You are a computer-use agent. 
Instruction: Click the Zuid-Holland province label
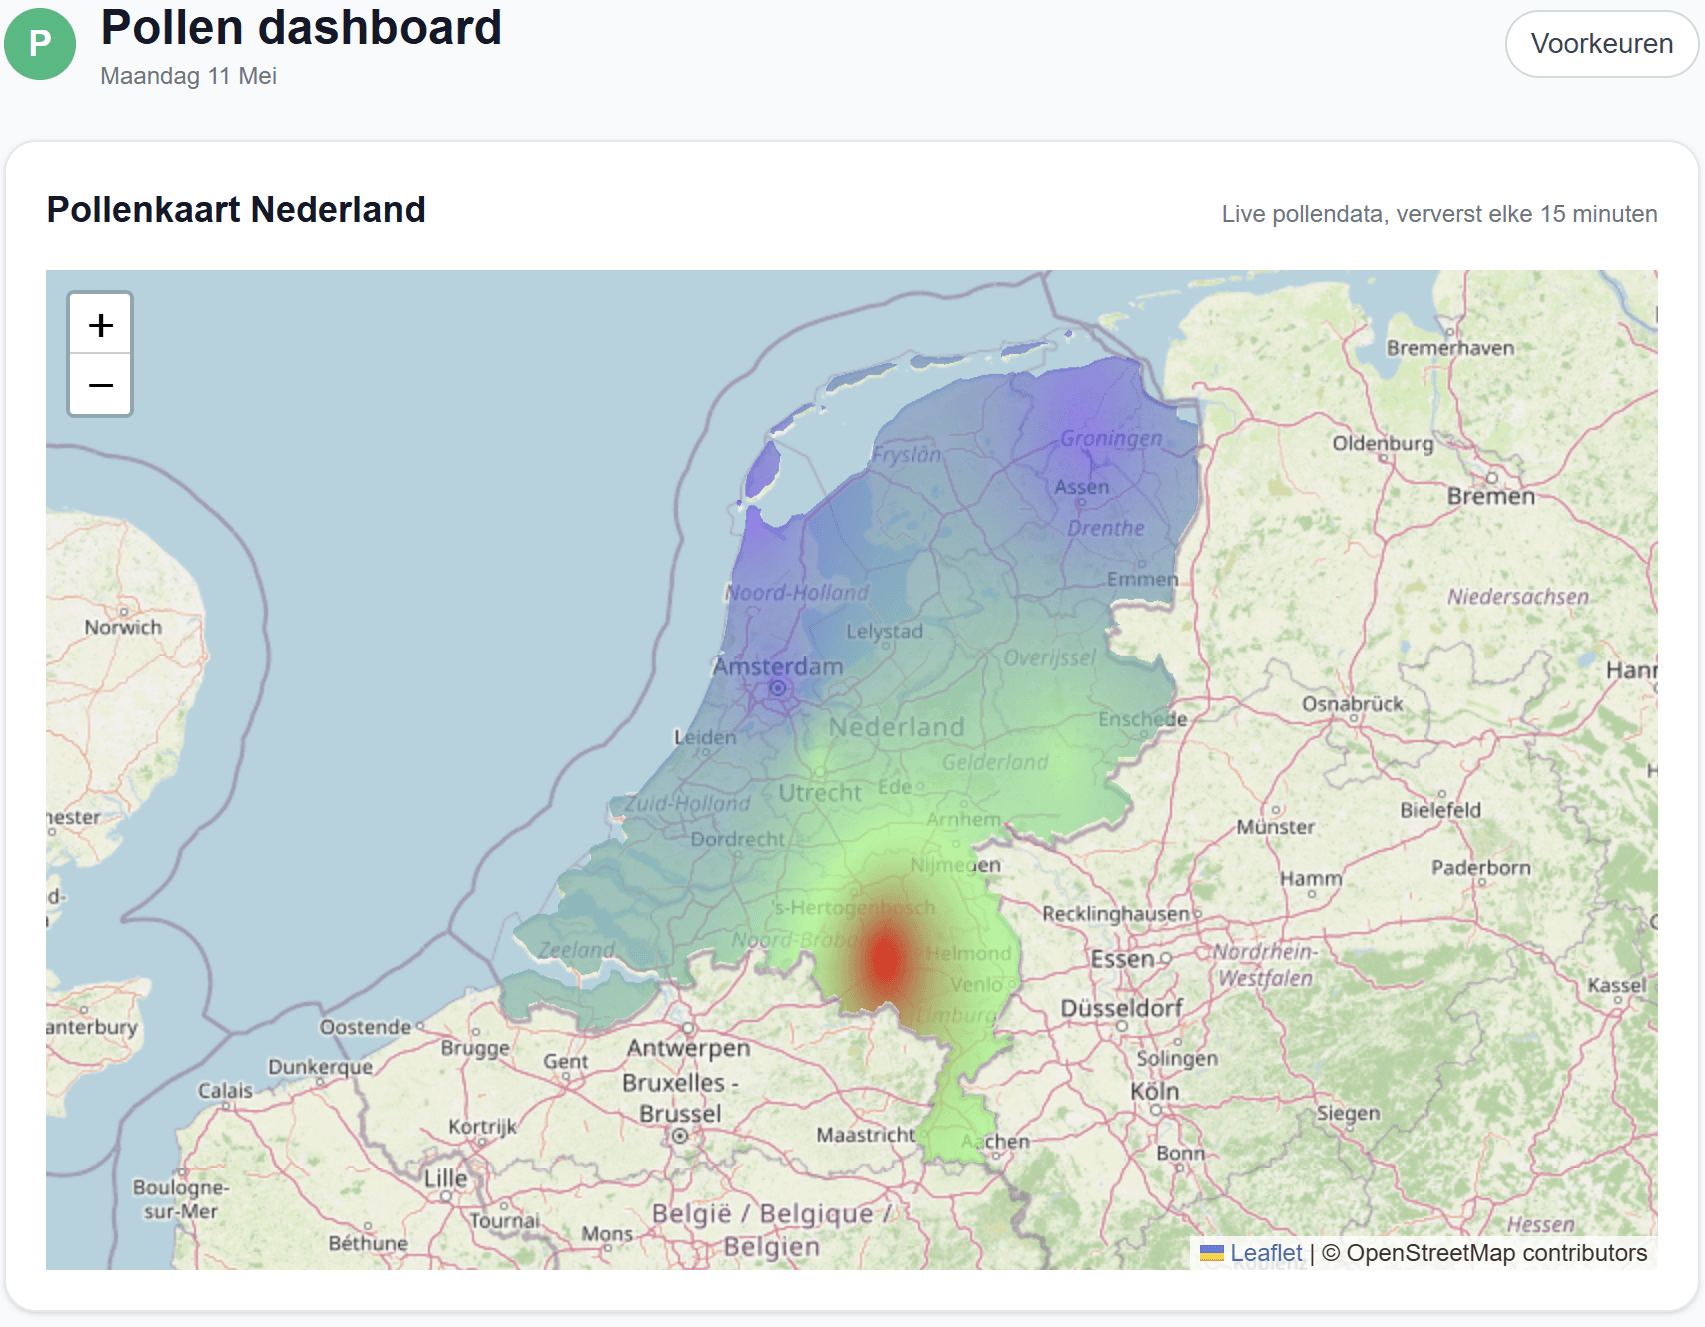tap(688, 803)
